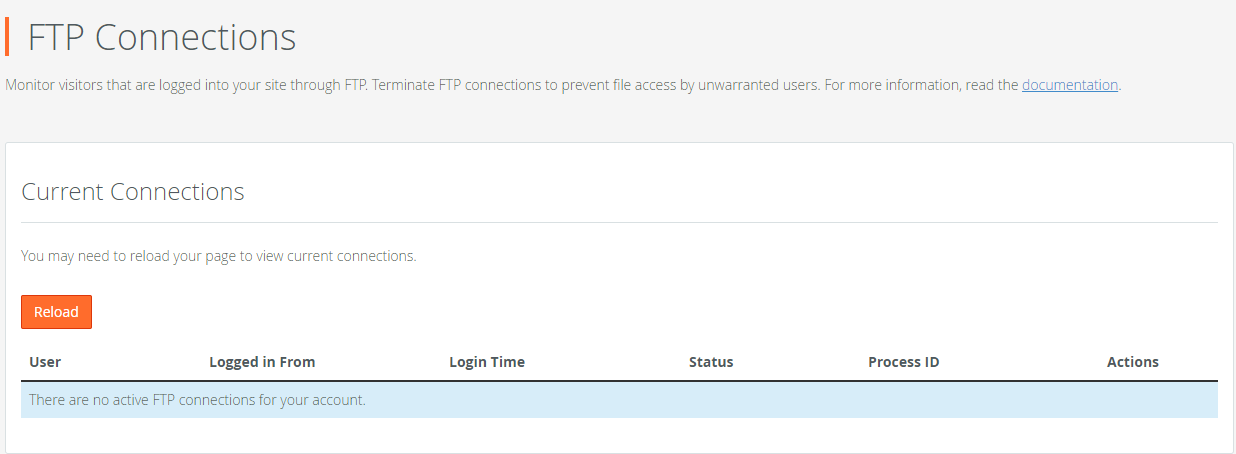This screenshot has width=1236, height=454.
Task: Sort by the Process ID column
Action: (x=904, y=362)
